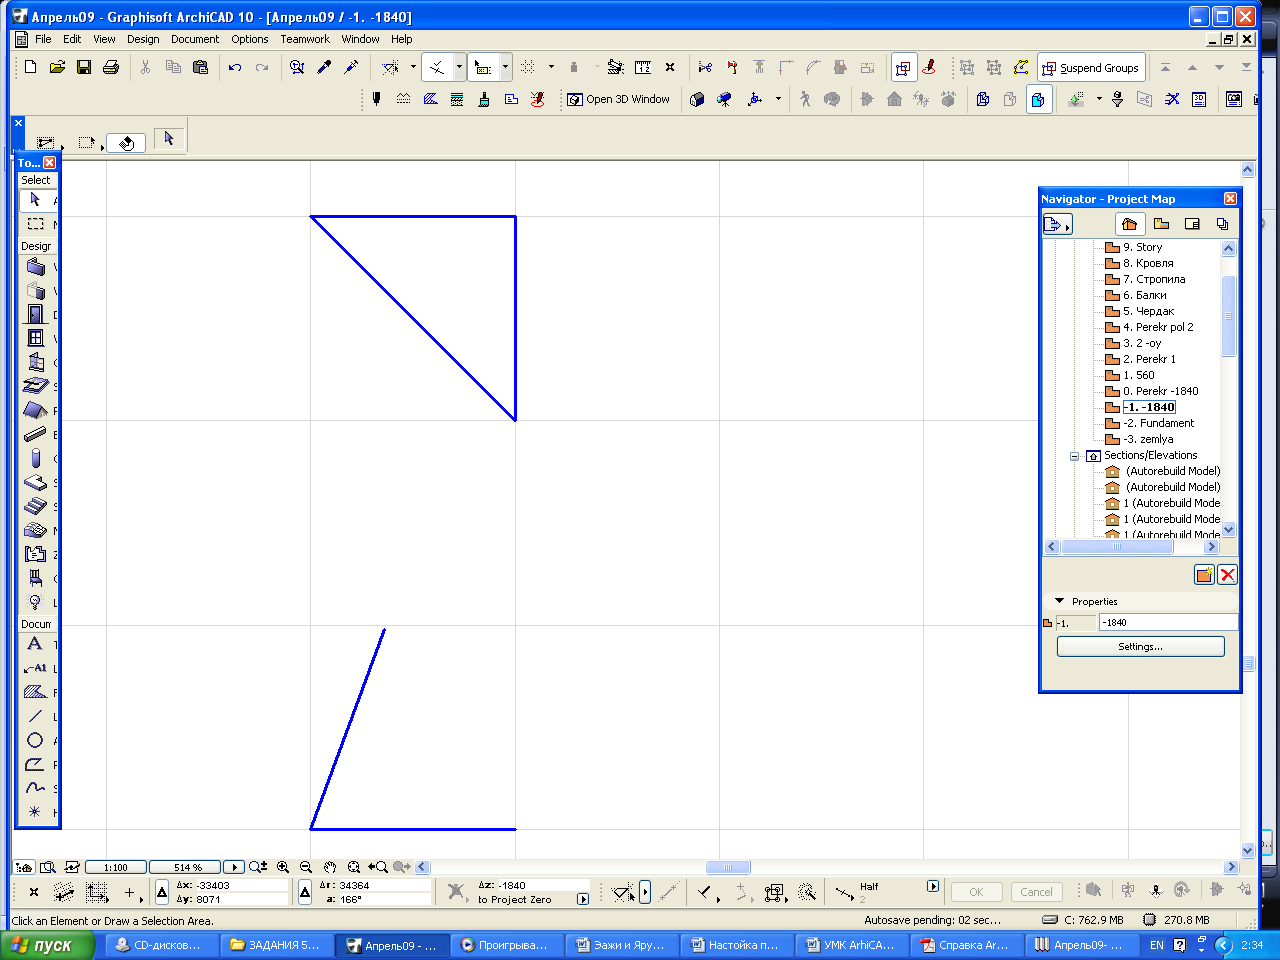This screenshot has width=1280, height=960.
Task: Save the project with the floppy icon
Action: 84,67
